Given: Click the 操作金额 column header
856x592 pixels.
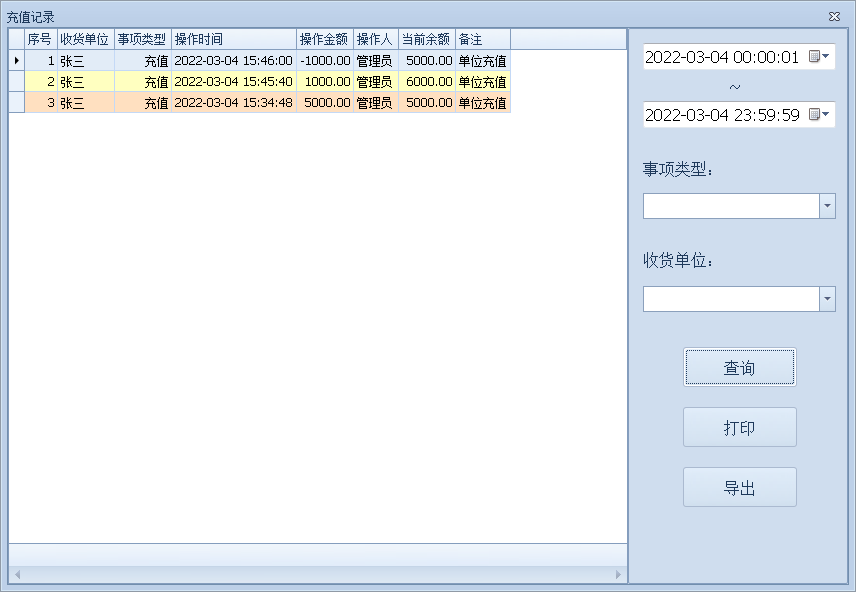Looking at the screenshot, I should pos(324,39).
